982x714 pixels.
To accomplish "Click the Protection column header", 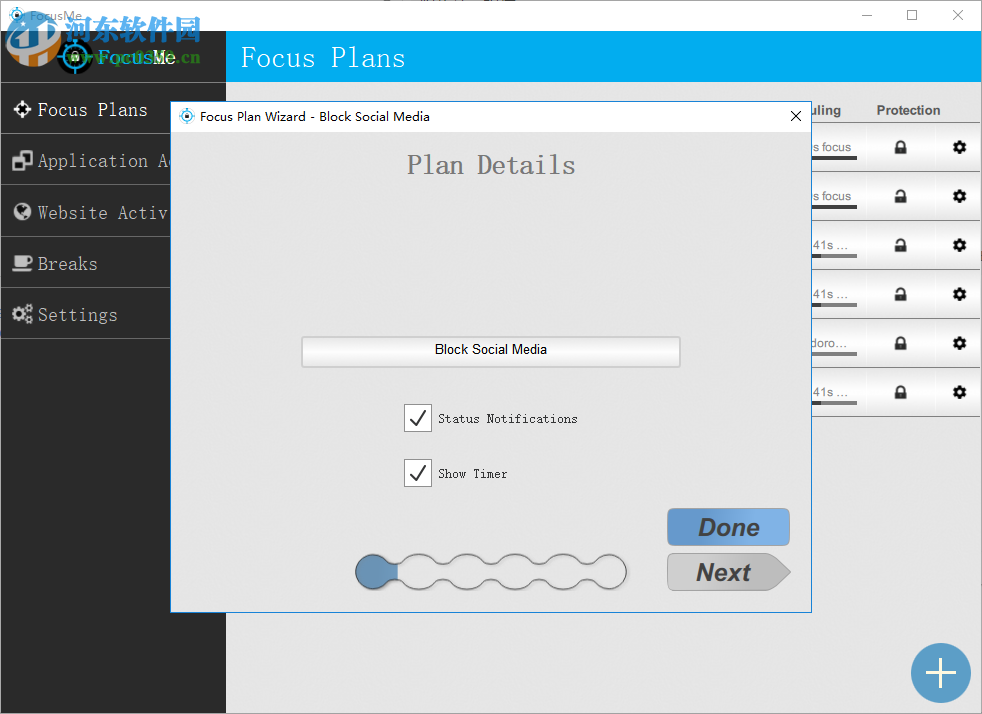I will [908, 110].
